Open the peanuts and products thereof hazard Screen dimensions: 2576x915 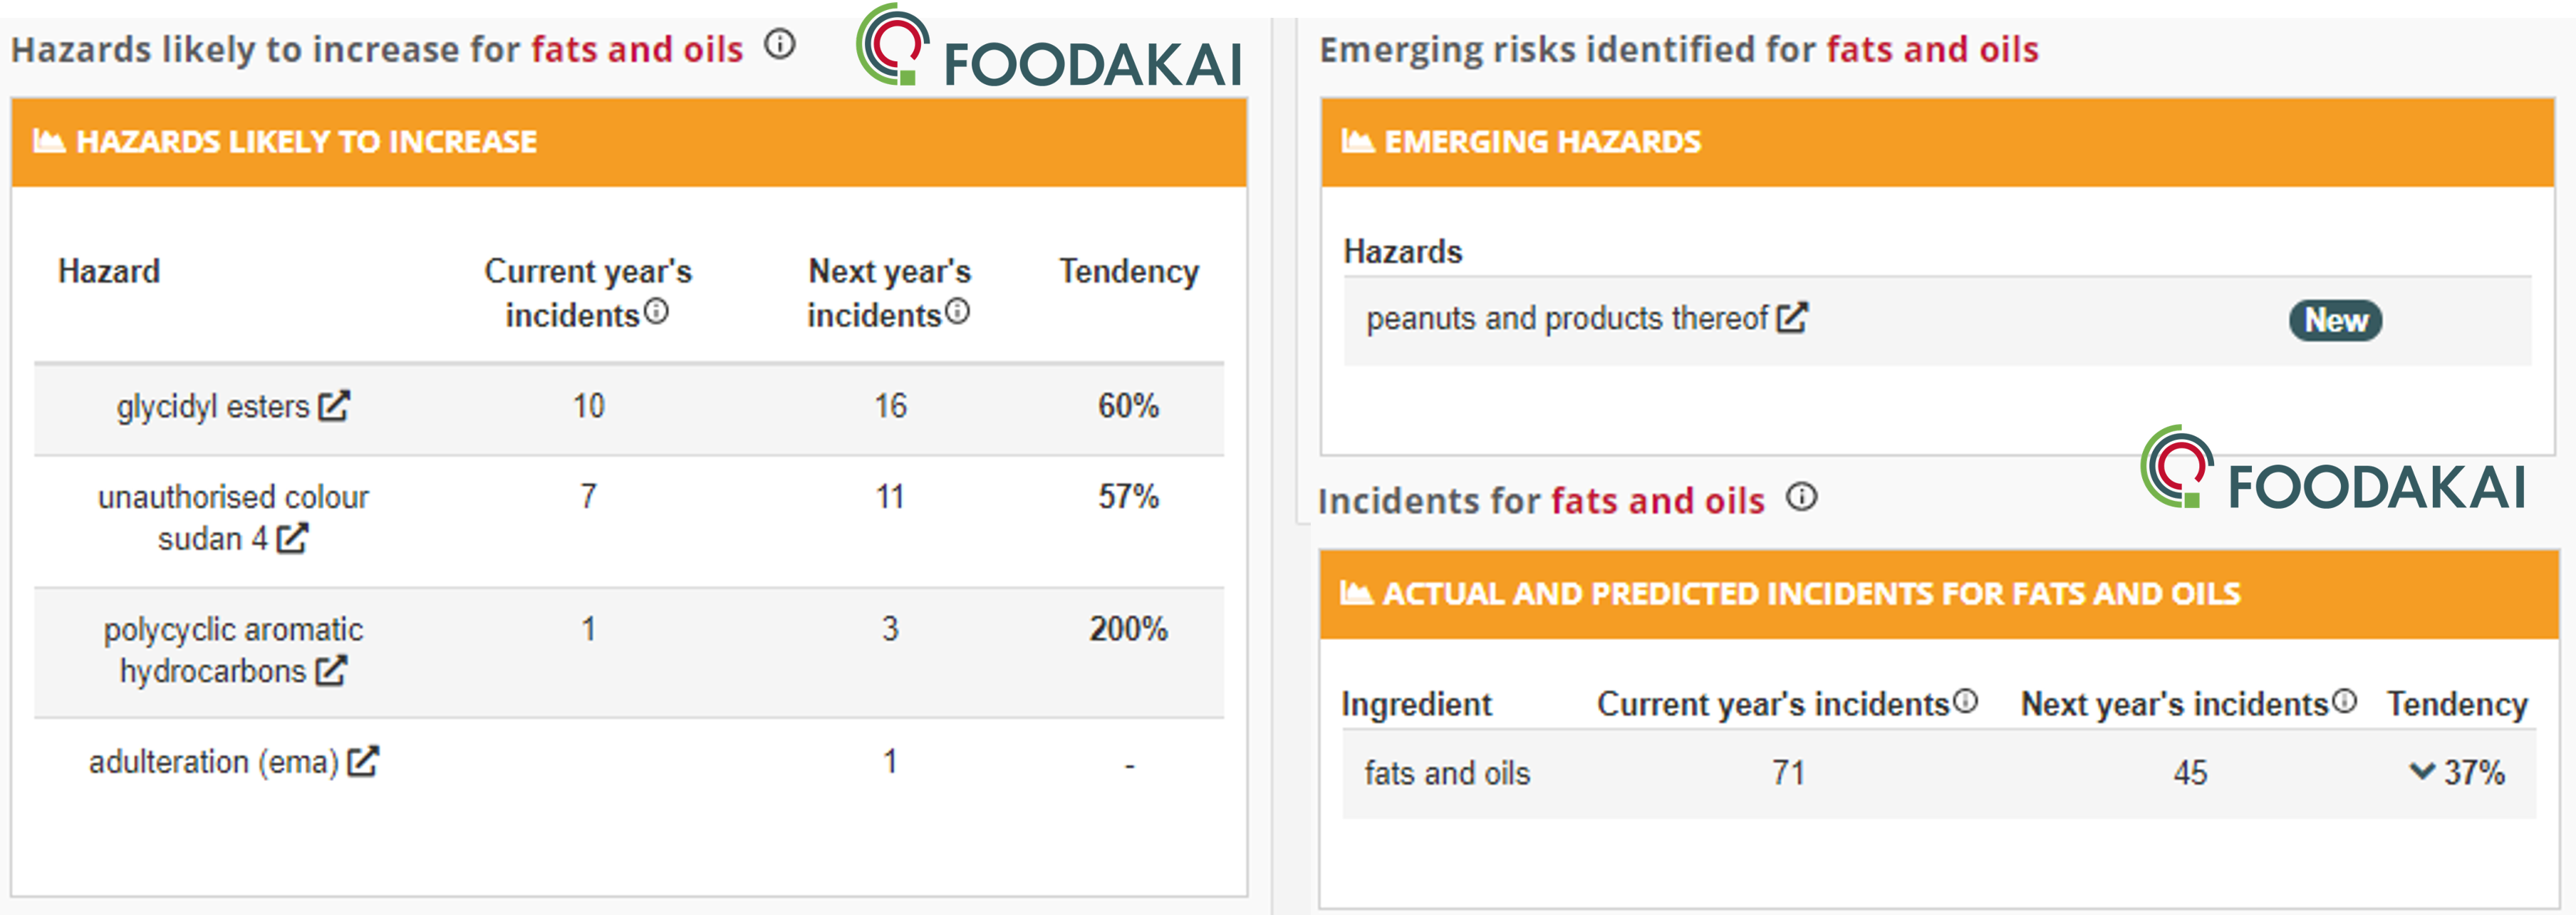[x=1567, y=319]
